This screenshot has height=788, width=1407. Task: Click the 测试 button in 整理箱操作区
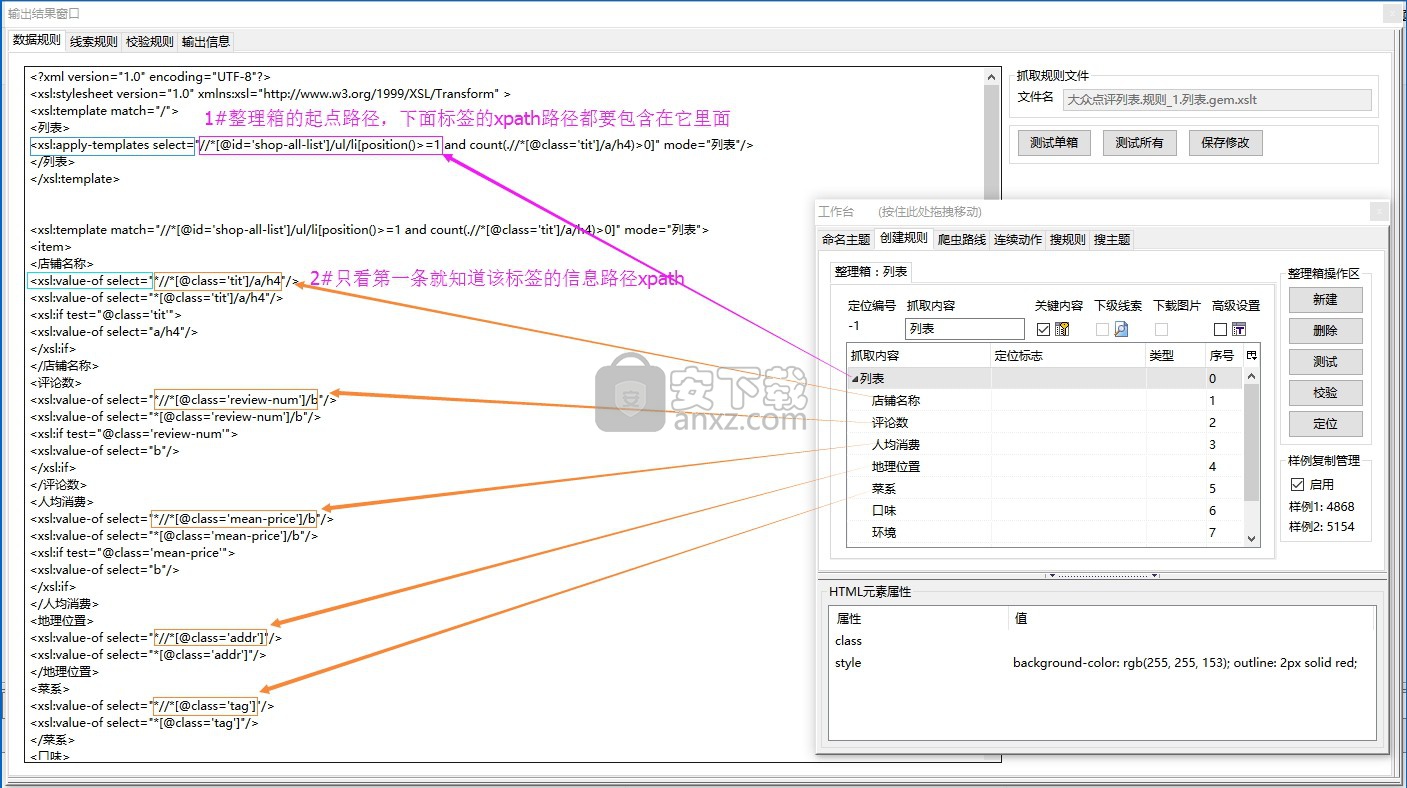[x=1325, y=362]
